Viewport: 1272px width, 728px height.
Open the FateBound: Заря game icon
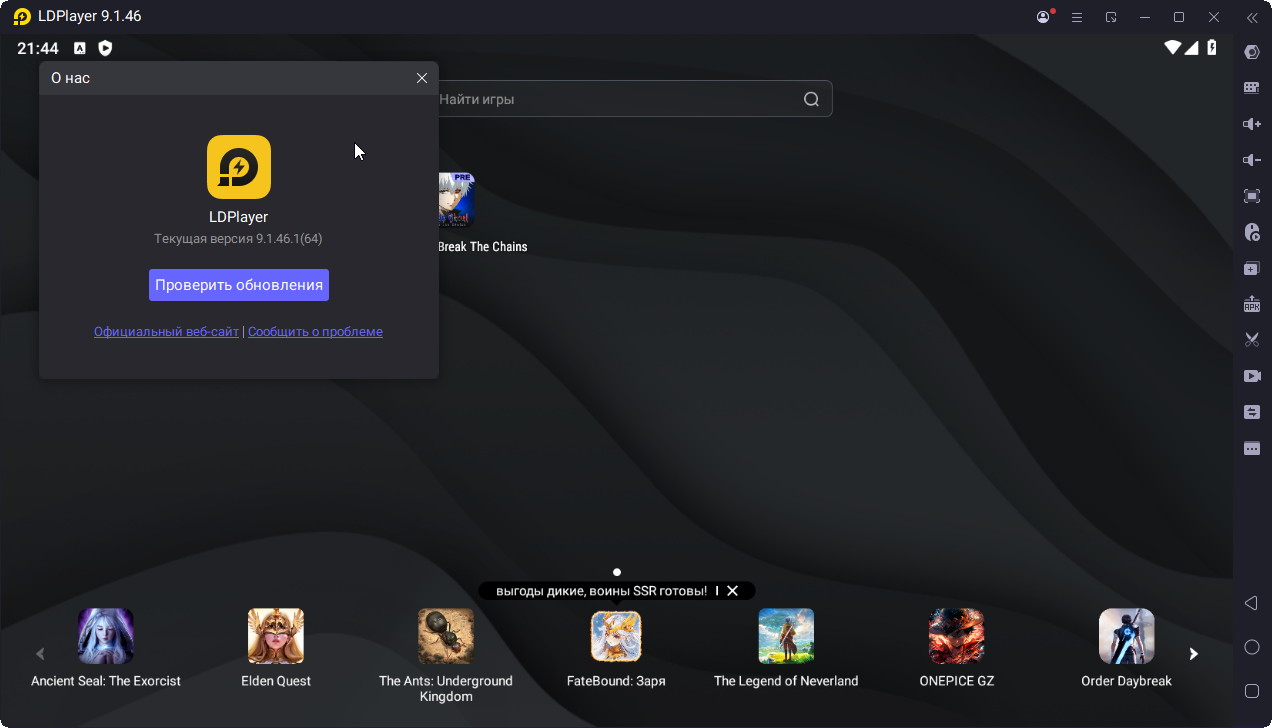tap(616, 636)
